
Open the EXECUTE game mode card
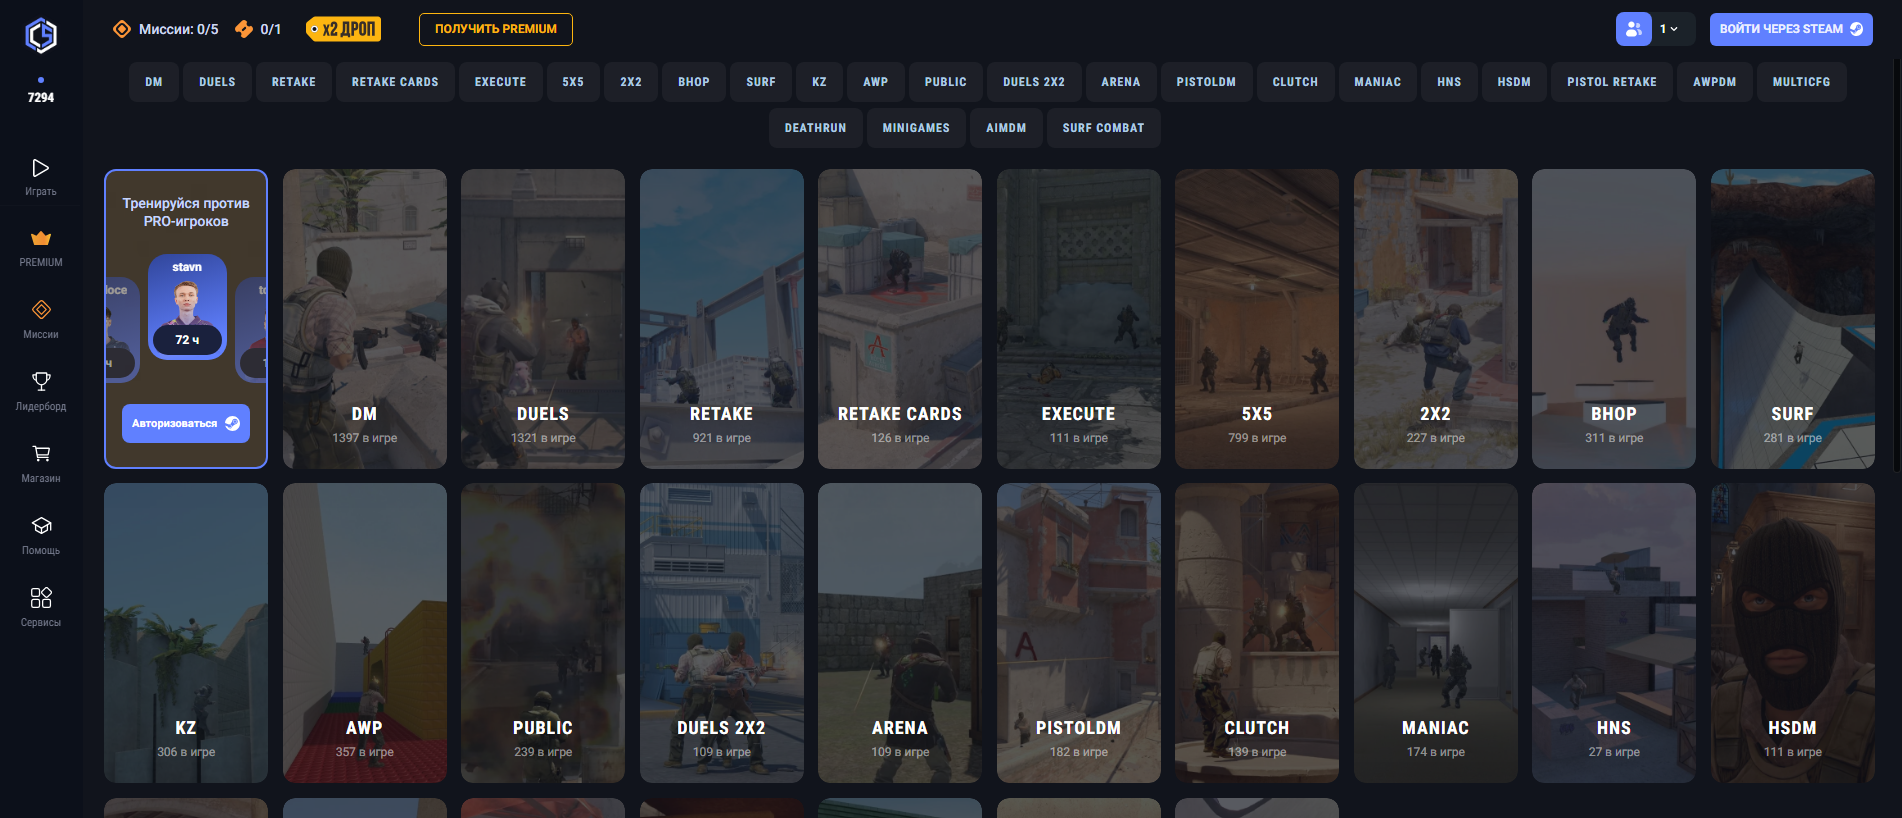[1079, 319]
